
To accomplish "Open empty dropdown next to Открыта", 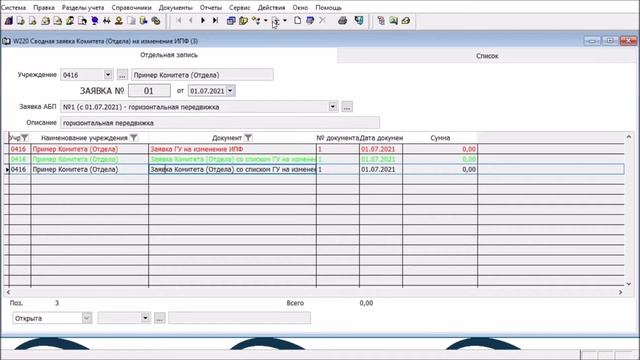I will (x=145, y=318).
